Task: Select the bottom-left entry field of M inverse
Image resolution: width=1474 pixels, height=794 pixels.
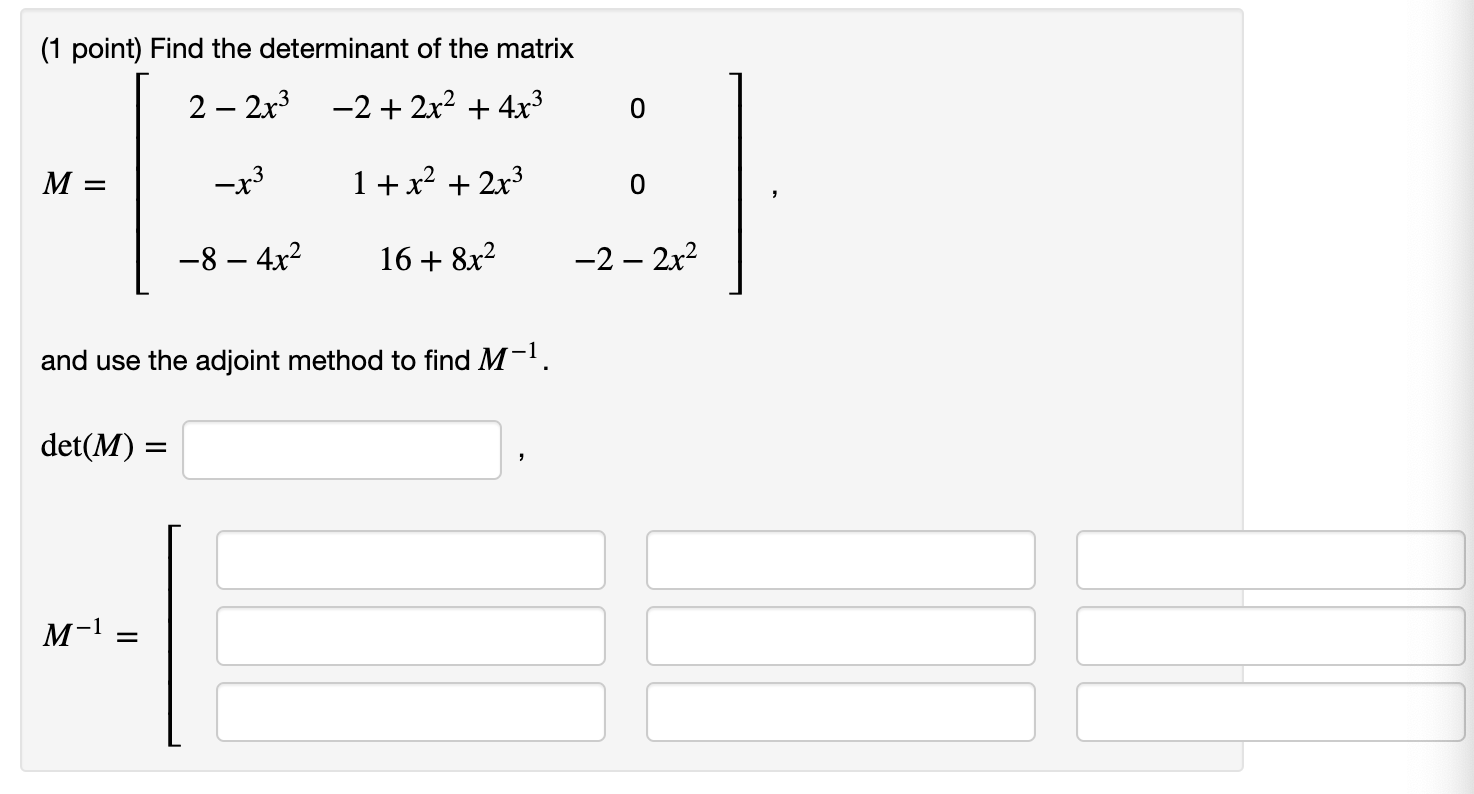Action: pyautogui.click(x=410, y=712)
